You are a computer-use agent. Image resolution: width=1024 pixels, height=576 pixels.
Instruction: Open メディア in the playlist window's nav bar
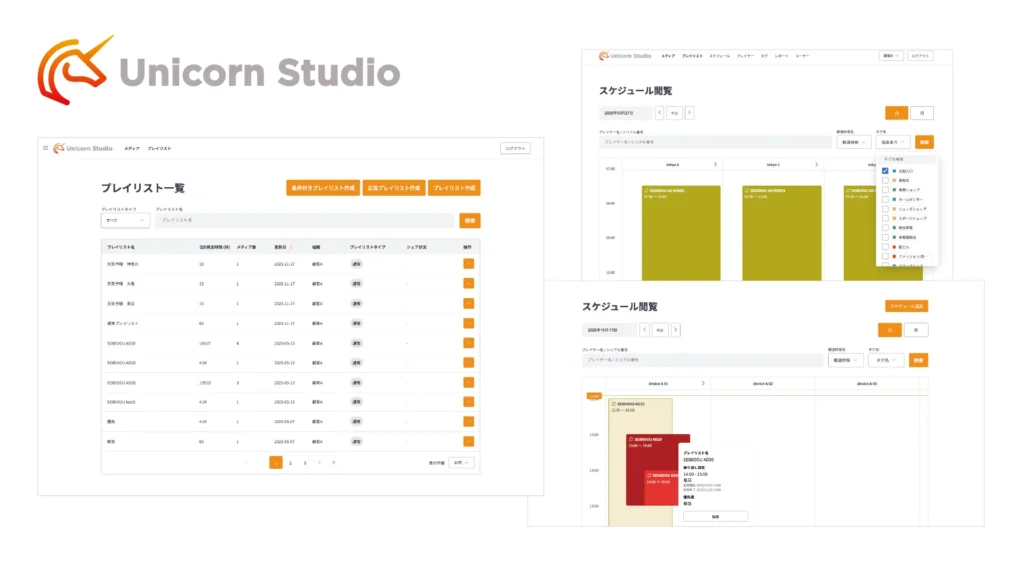tap(132, 148)
